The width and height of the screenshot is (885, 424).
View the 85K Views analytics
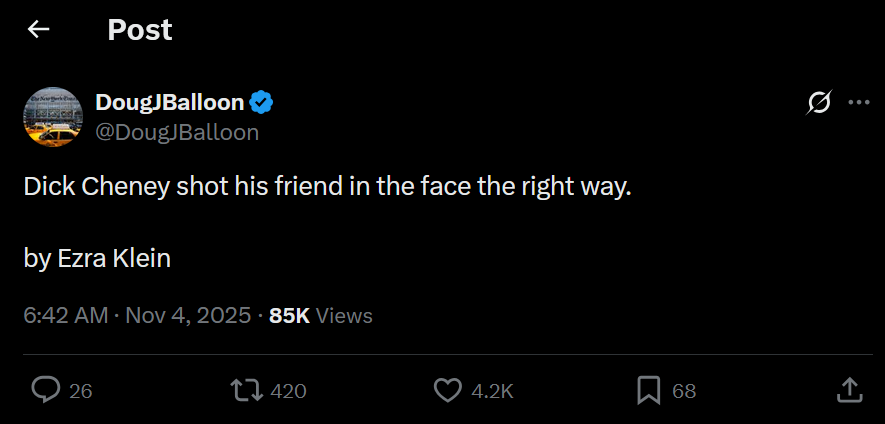point(320,316)
